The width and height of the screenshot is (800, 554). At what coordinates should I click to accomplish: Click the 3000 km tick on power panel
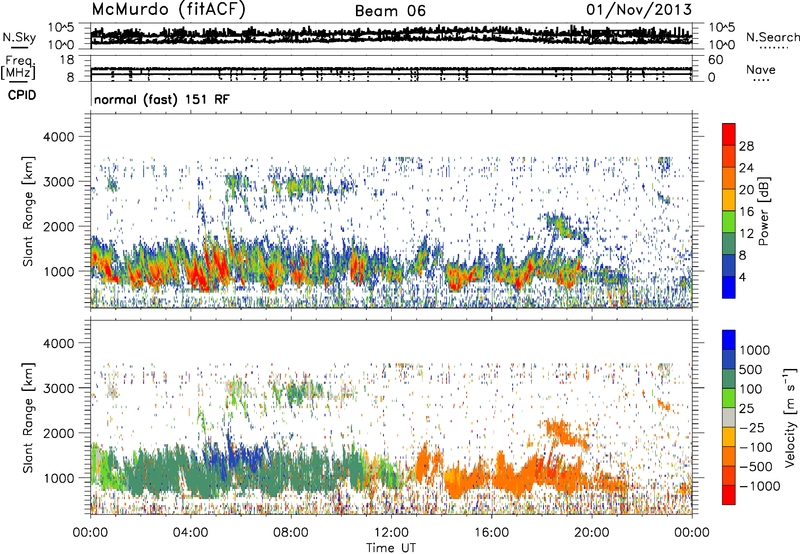click(59, 182)
